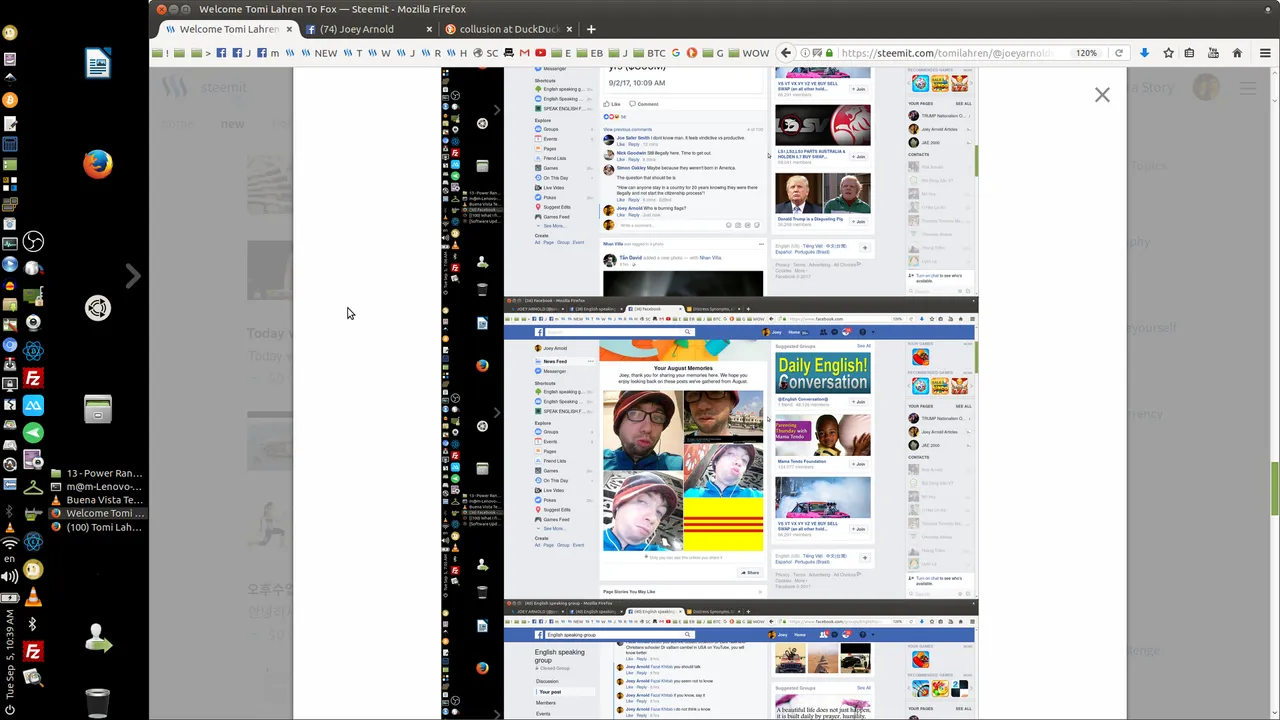Open the YouTube bookmark icon
This screenshot has width=1280, height=720.
coord(540,53)
